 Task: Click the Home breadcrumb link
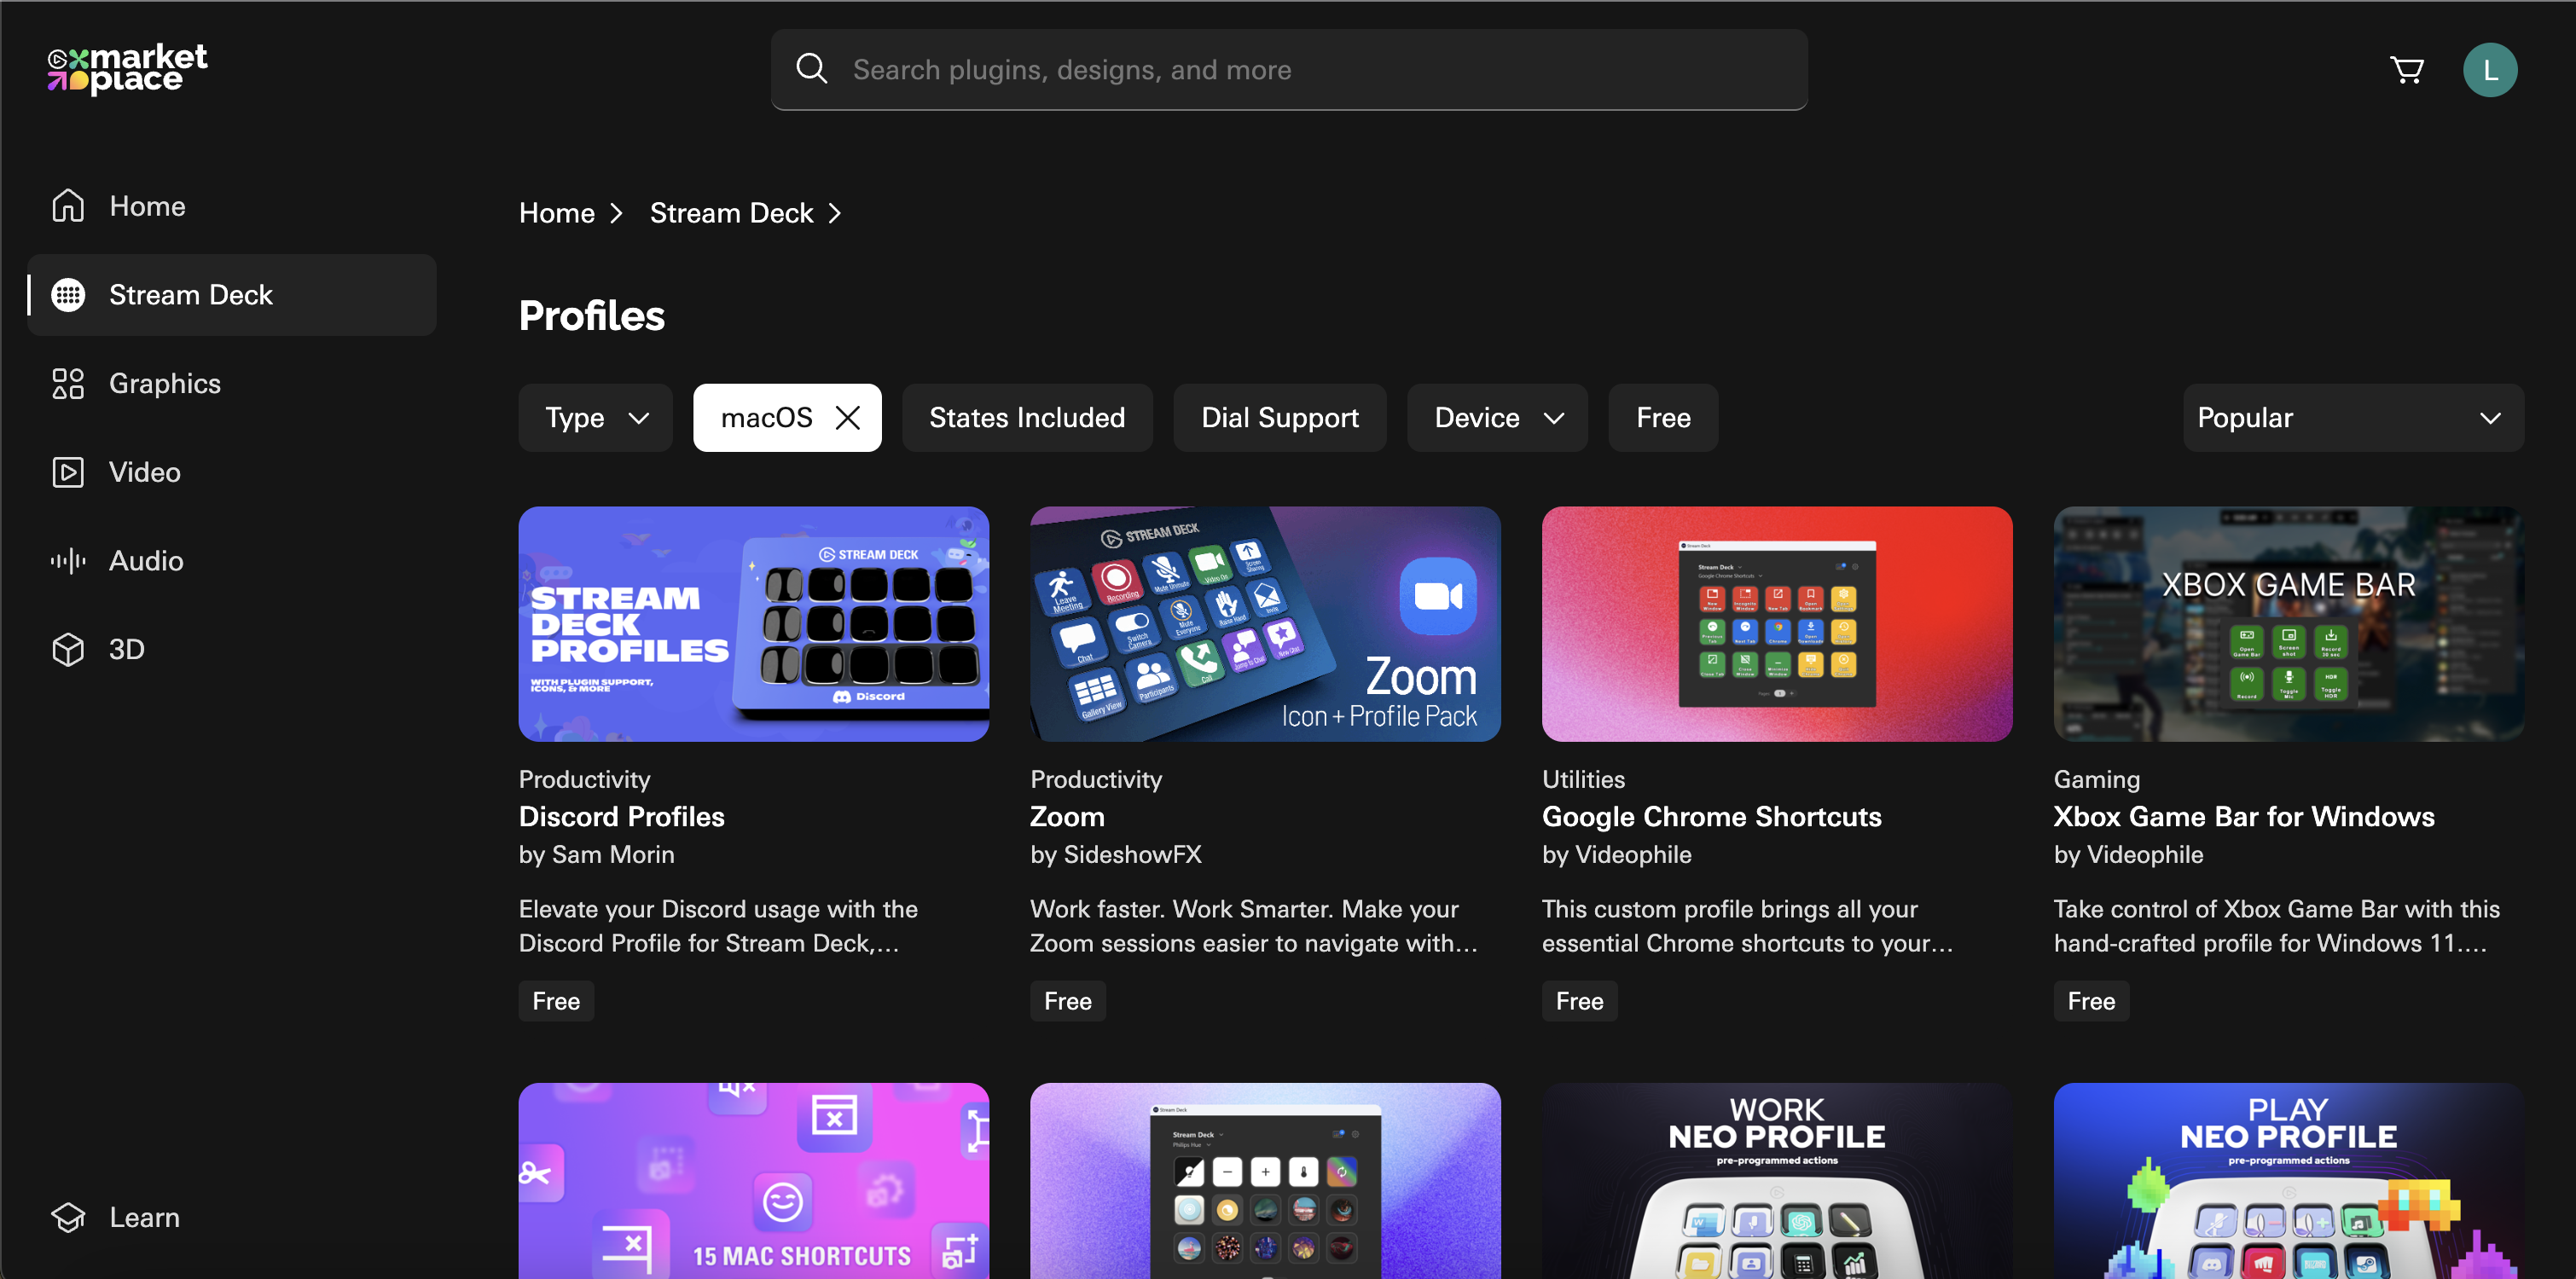click(557, 213)
